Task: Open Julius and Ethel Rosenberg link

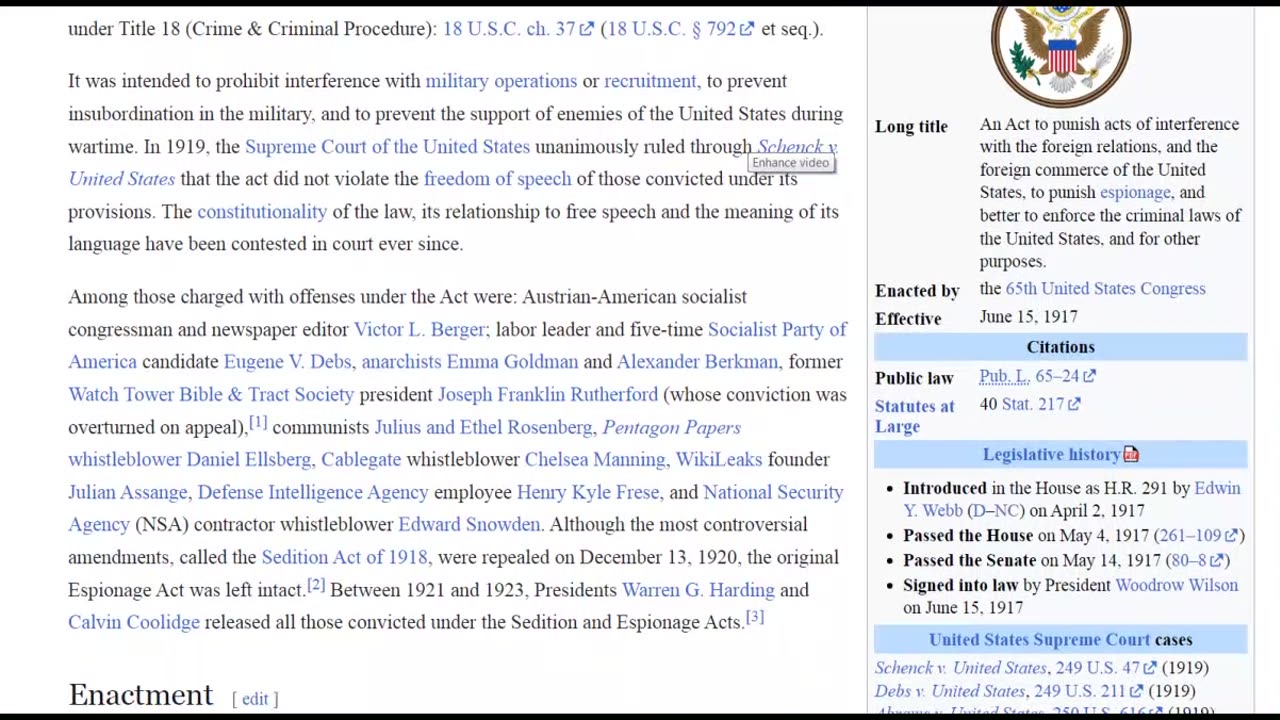Action: click(483, 428)
